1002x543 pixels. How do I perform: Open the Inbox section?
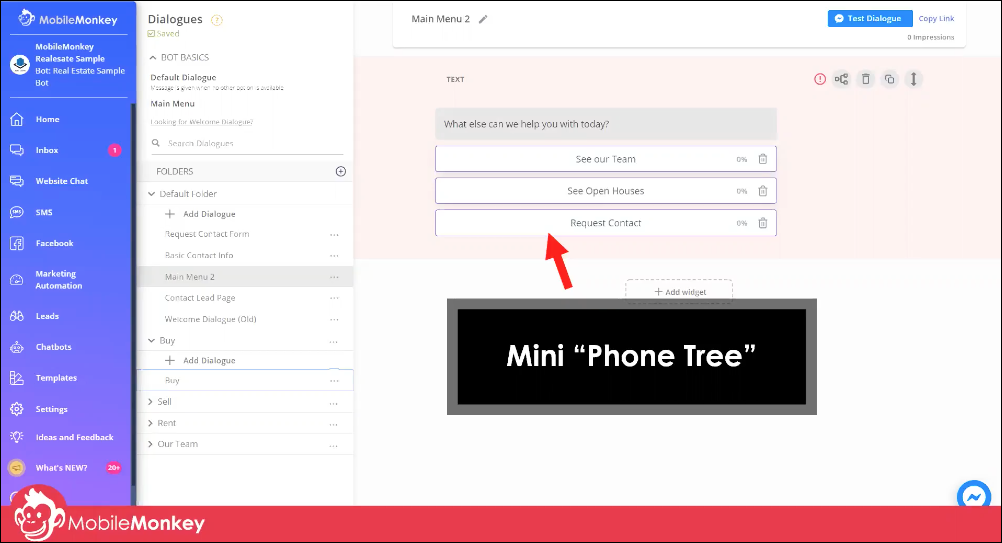(47, 150)
